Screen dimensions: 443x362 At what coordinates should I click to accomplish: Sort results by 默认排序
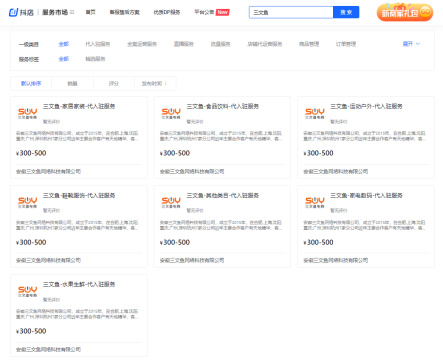point(31,84)
